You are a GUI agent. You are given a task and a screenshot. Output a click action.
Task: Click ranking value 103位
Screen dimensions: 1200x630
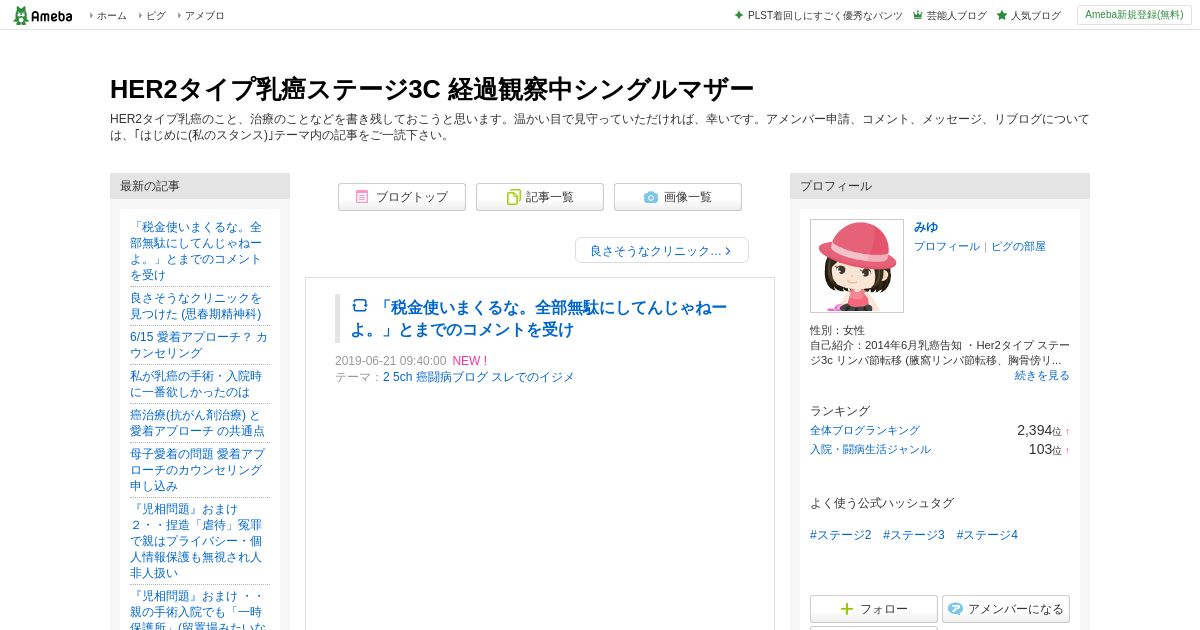click(x=1049, y=449)
